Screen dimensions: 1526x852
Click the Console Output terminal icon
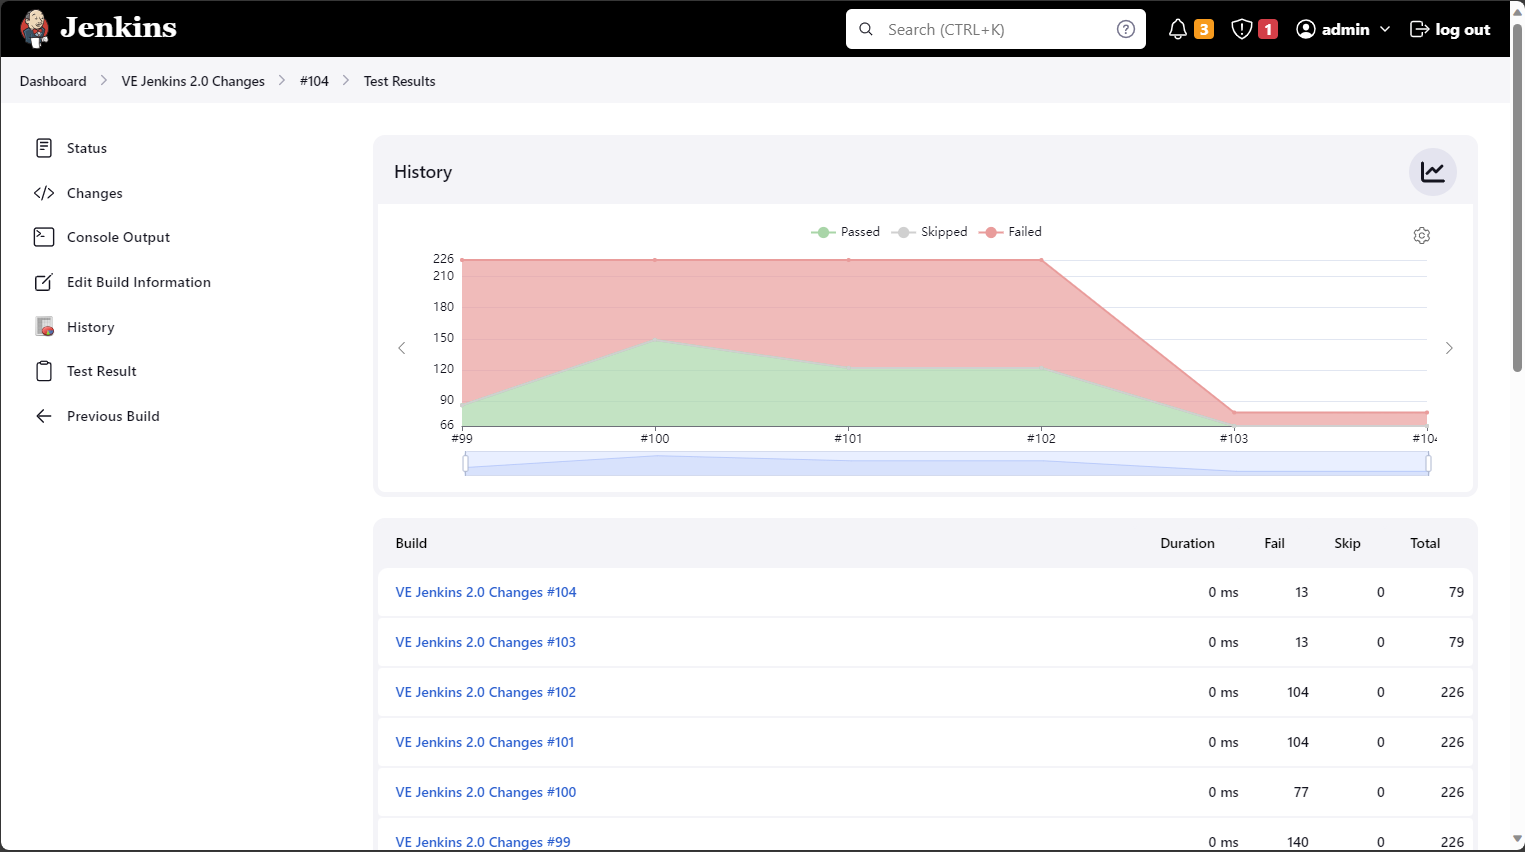(44, 237)
